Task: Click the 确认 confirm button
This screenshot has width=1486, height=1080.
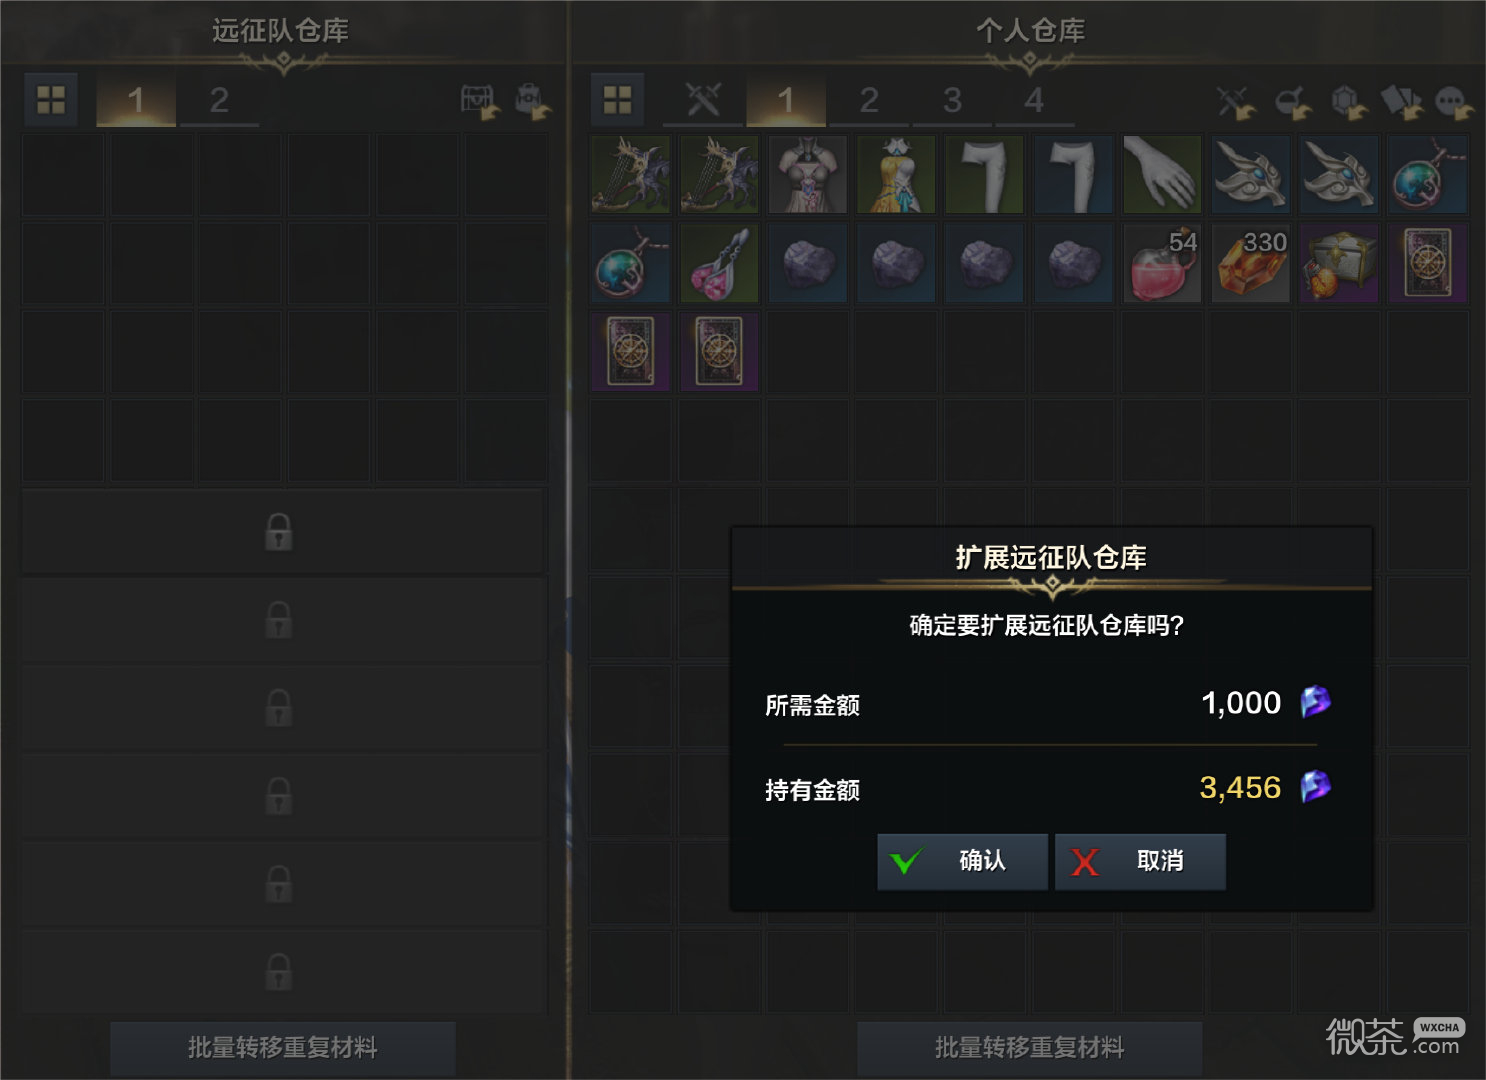Action: [962, 861]
